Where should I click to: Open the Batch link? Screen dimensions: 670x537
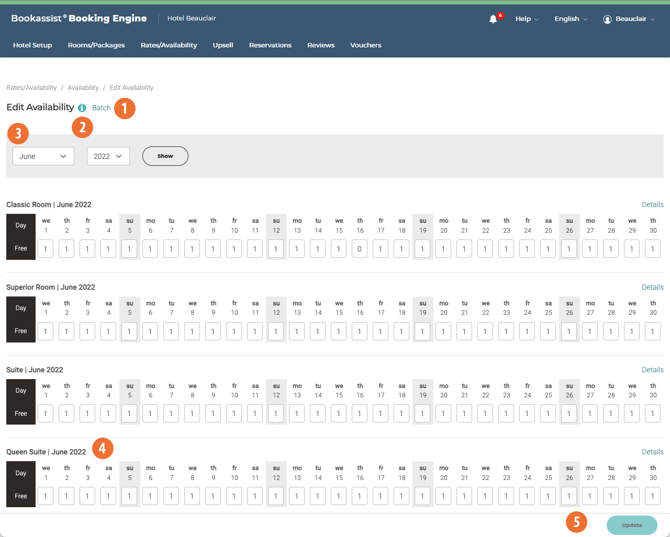click(x=101, y=108)
